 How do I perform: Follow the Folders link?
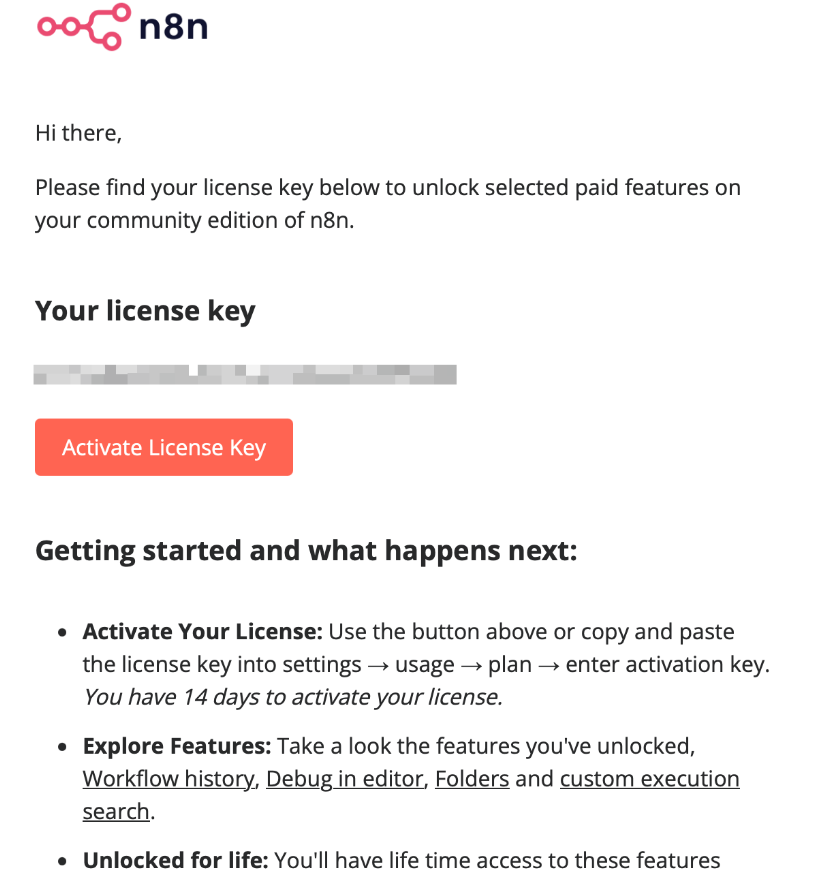click(471, 778)
